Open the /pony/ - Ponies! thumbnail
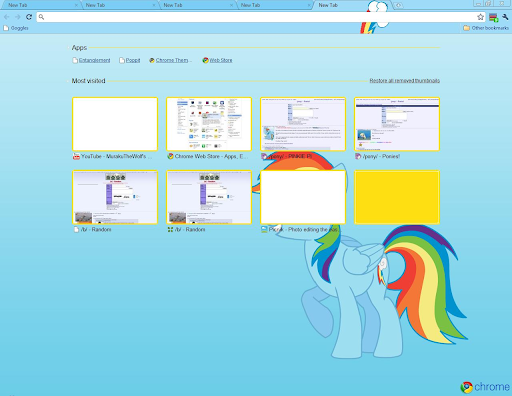 click(397, 124)
